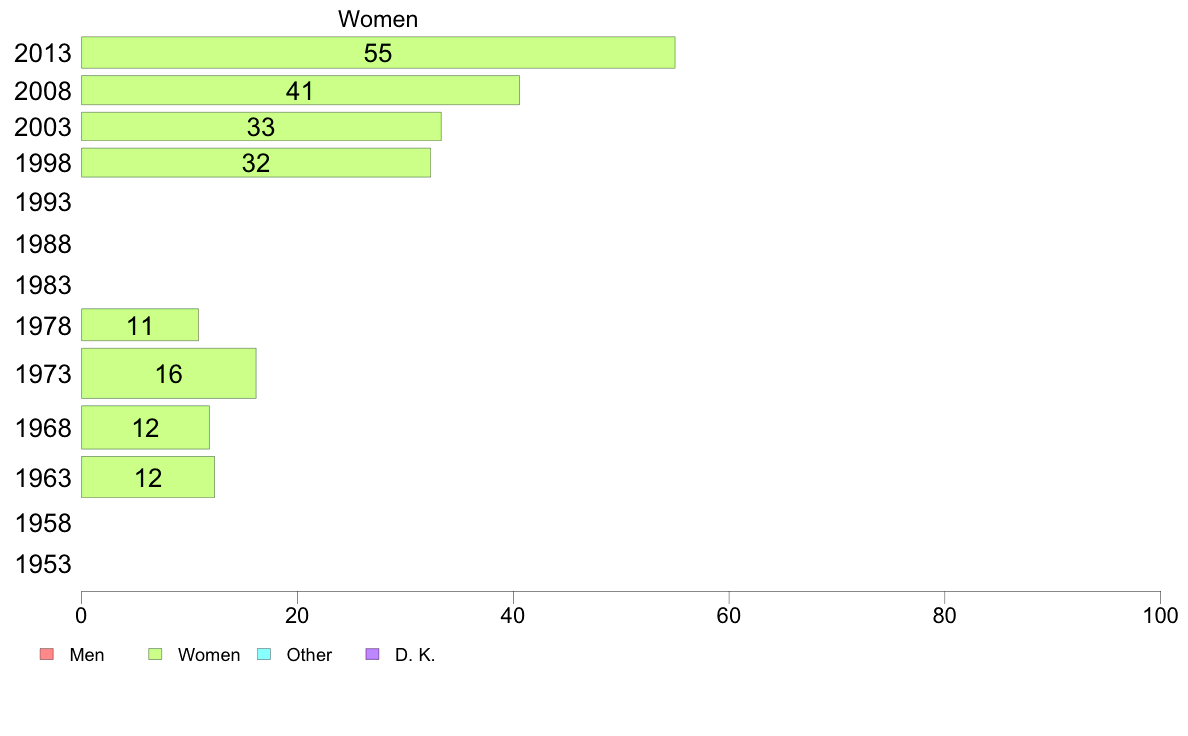Screen dimensions: 1188x736
Task: Select the 1978 bar showing 11
Action: pyautogui.click(x=140, y=325)
